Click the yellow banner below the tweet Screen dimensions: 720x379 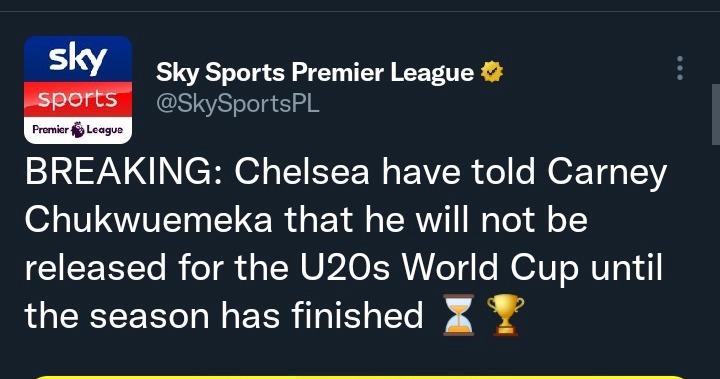coord(360,377)
